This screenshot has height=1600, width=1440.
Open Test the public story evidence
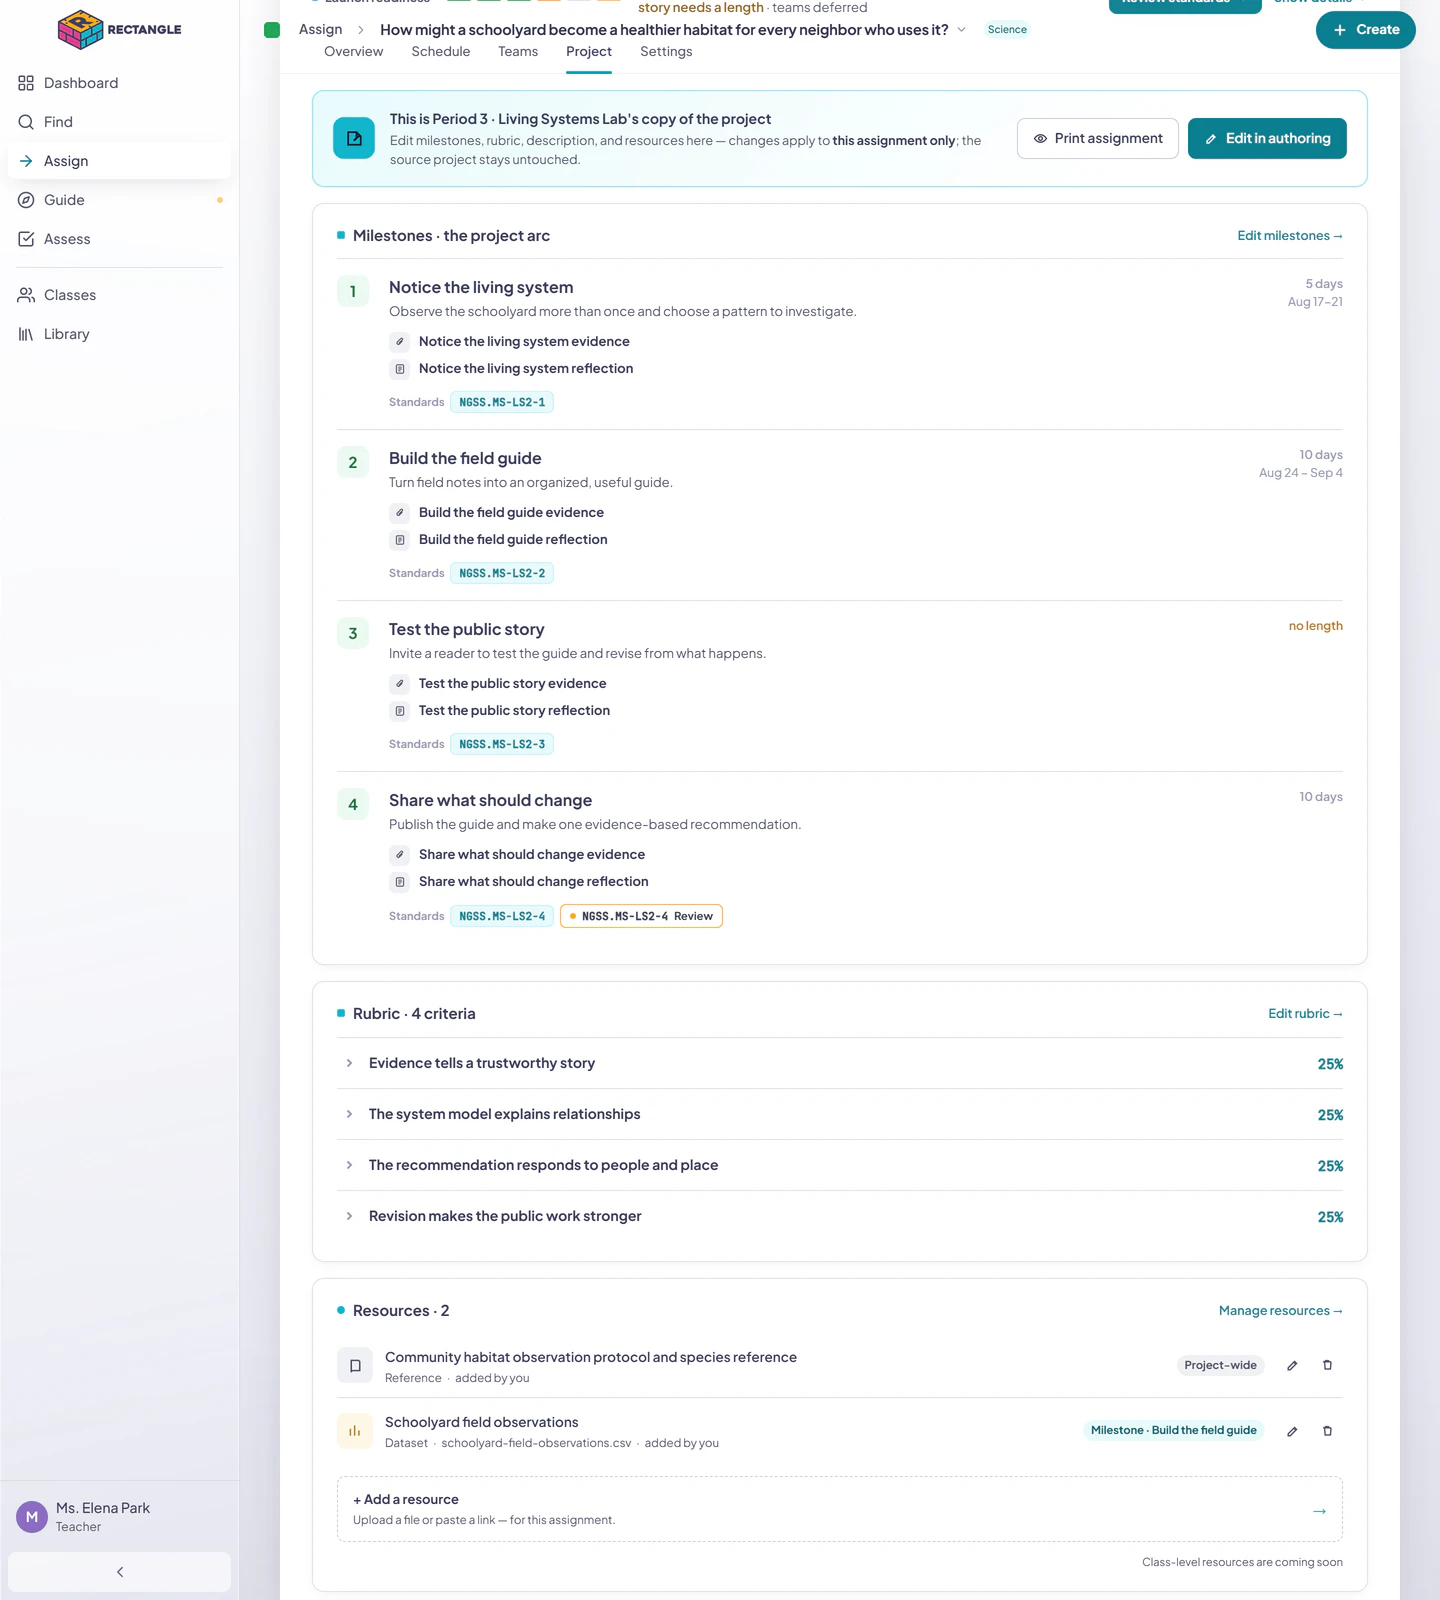click(x=512, y=684)
